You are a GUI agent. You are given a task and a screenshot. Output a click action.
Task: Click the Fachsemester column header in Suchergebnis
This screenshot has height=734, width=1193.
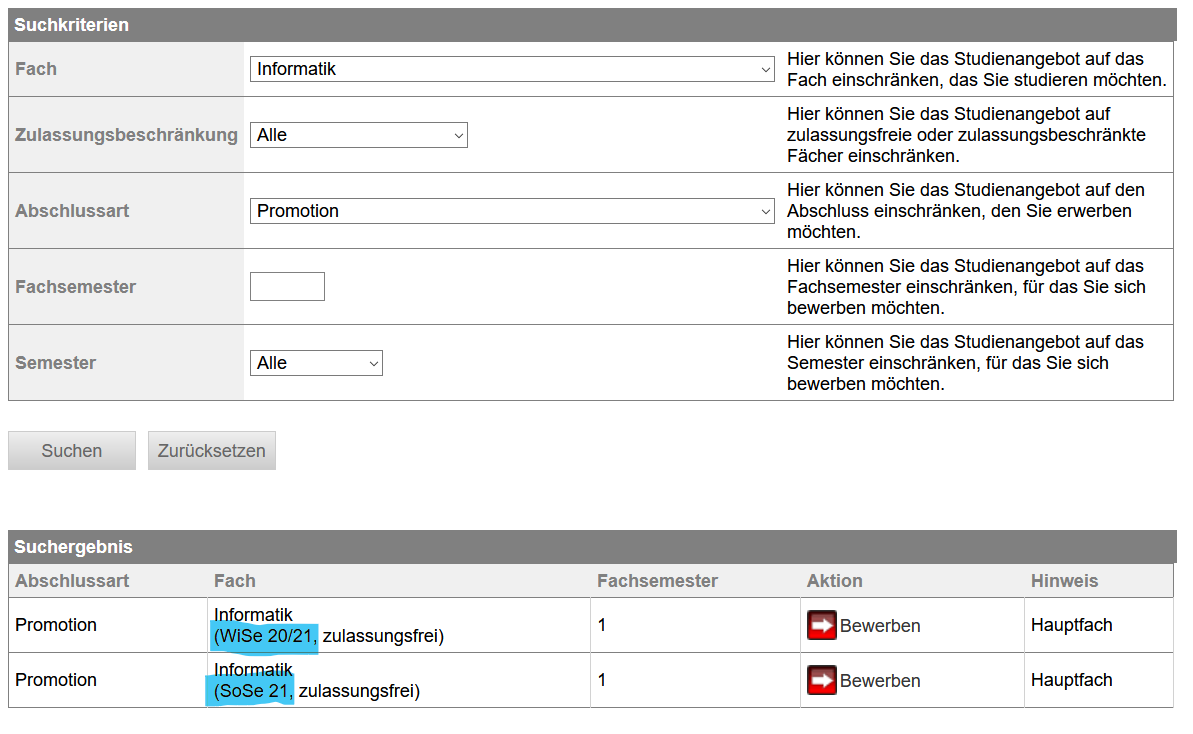[657, 581]
